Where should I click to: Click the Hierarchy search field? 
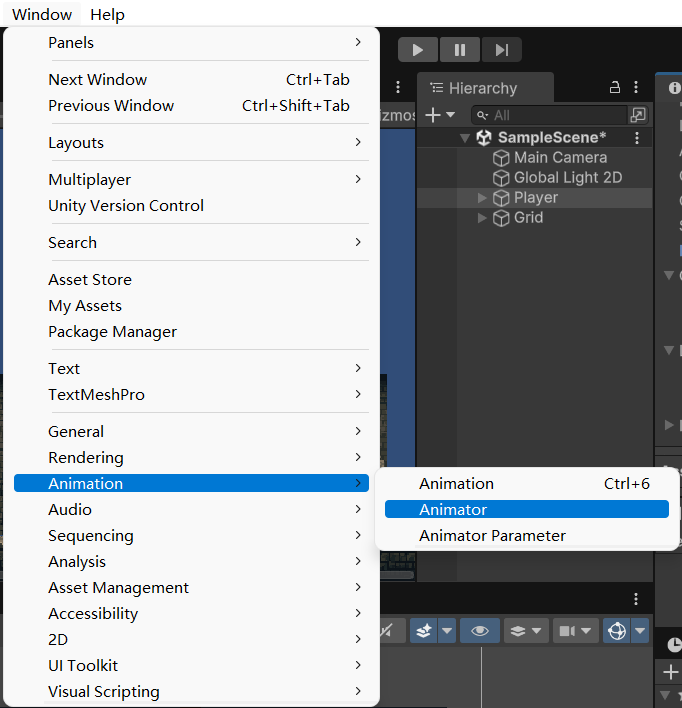(549, 115)
